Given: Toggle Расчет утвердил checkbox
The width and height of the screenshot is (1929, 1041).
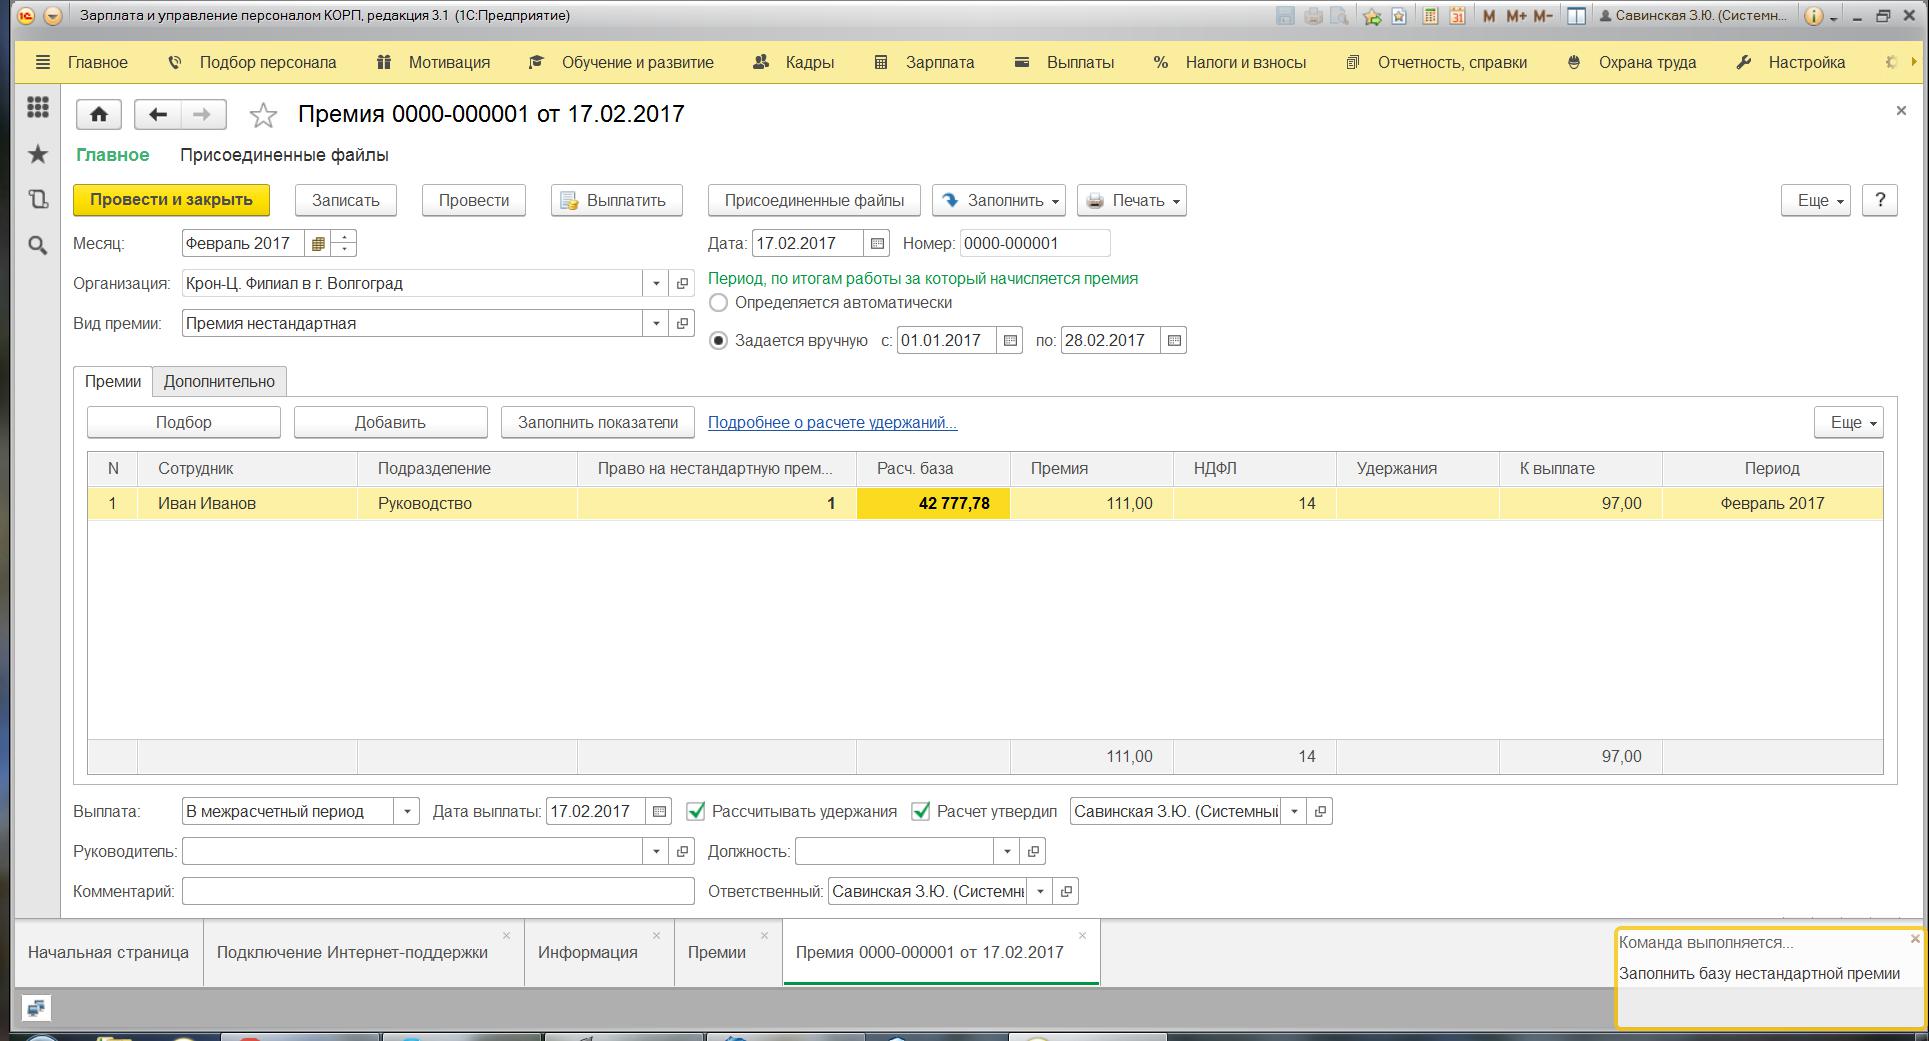Looking at the screenshot, I should tap(921, 811).
